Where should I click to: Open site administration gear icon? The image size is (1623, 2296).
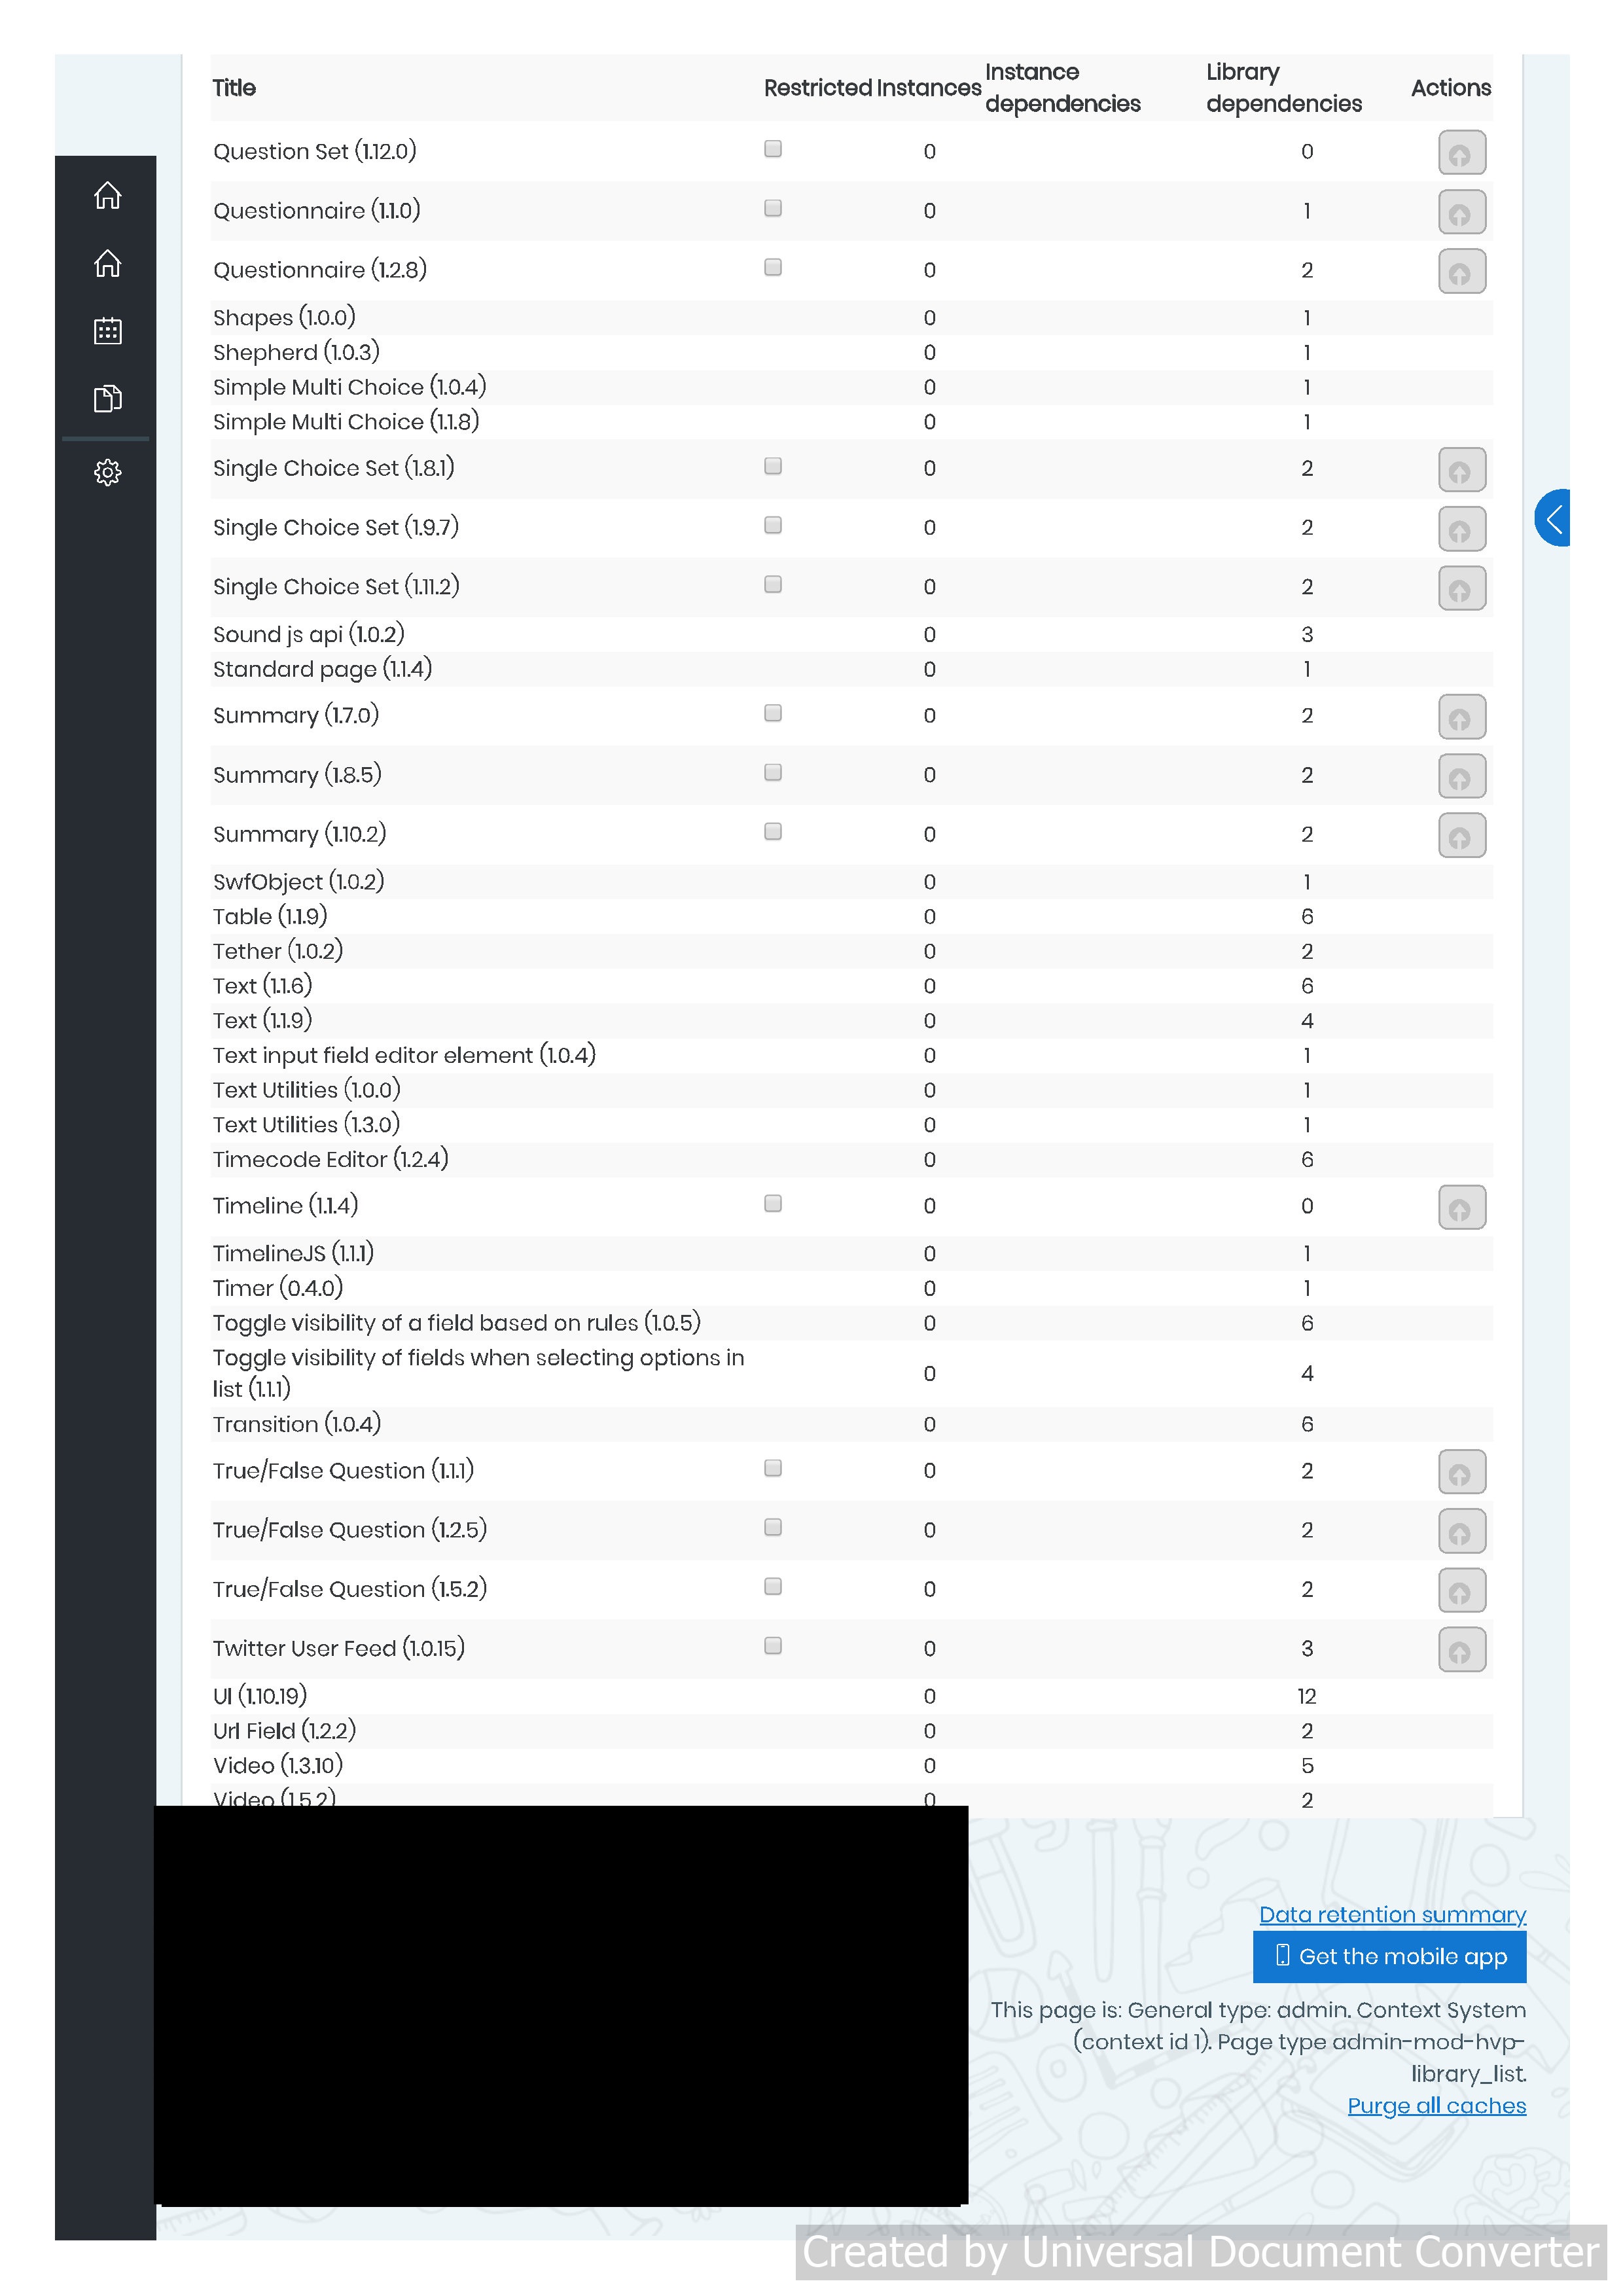click(107, 472)
